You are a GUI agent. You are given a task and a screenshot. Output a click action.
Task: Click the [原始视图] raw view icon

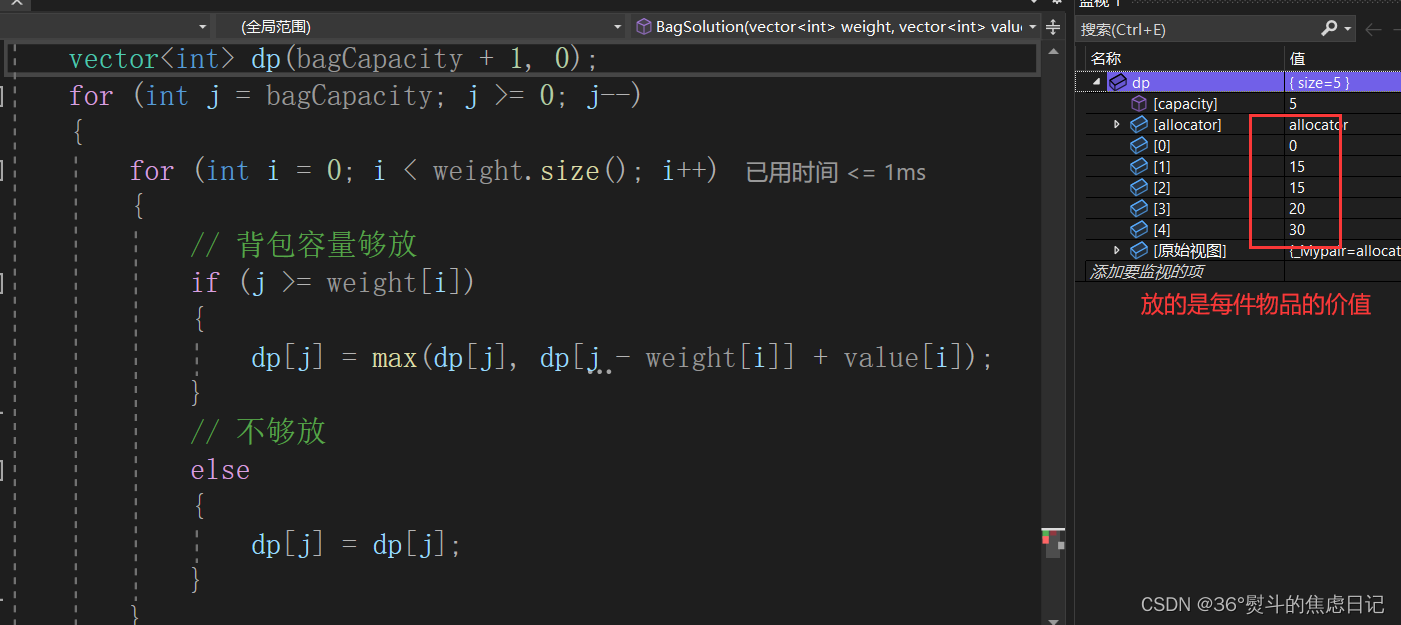point(1139,251)
